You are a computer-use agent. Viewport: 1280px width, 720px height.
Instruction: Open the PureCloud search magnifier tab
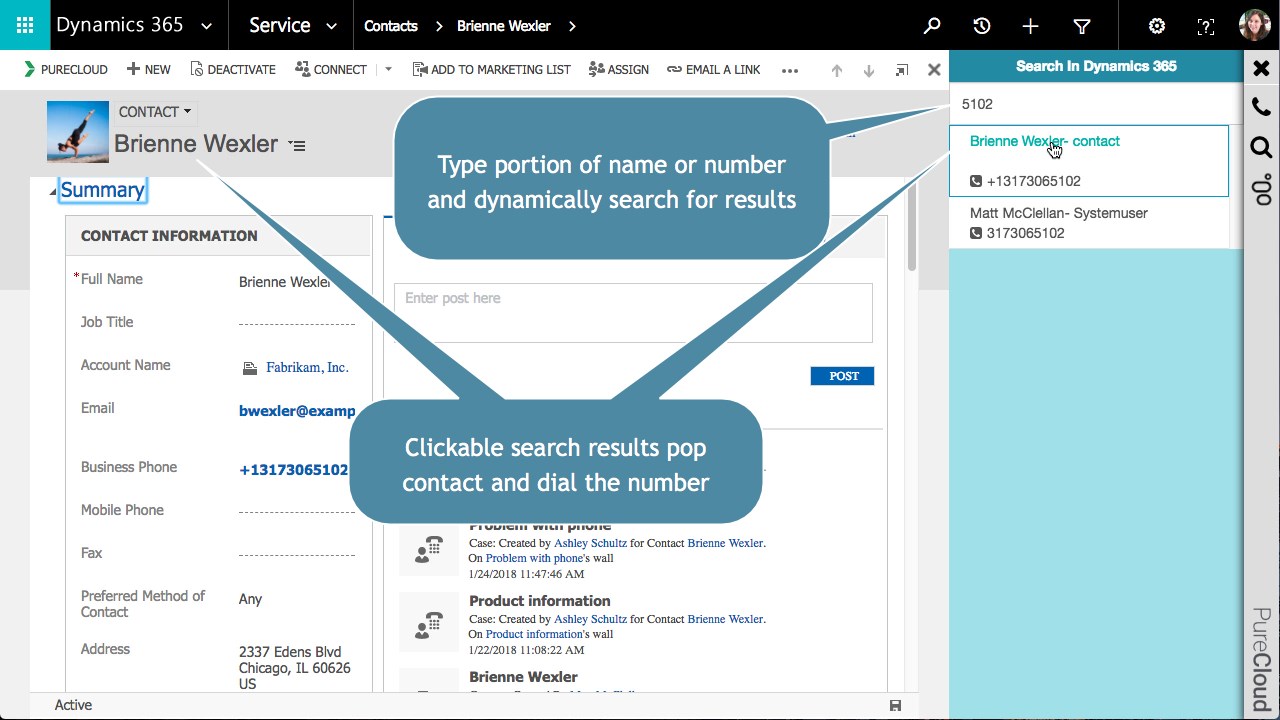[x=1261, y=148]
